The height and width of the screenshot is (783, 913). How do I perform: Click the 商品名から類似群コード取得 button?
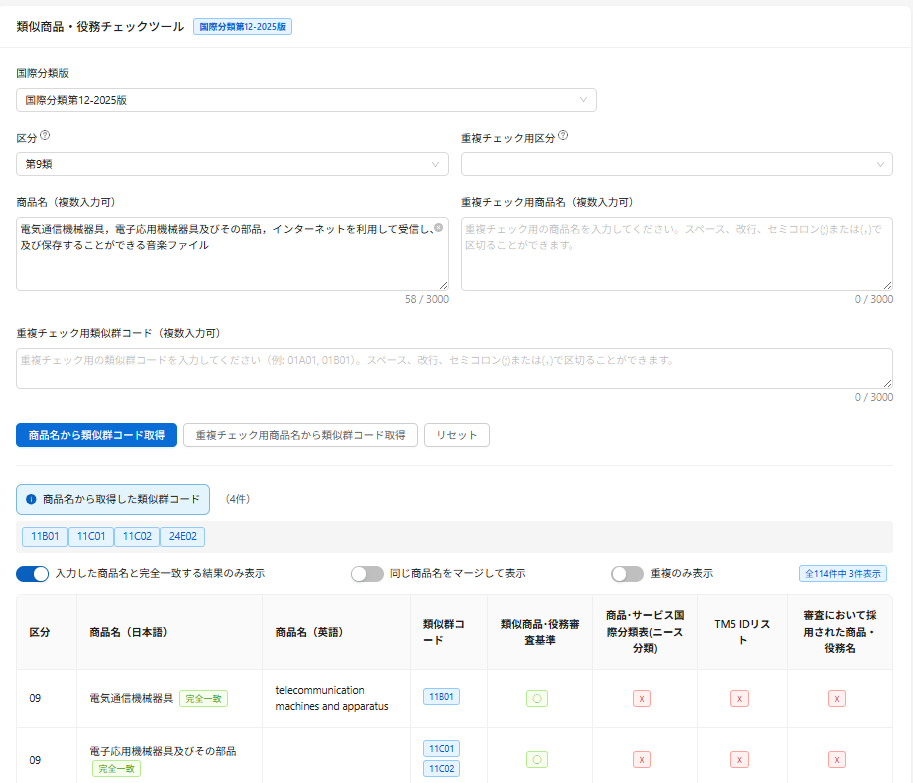click(x=96, y=435)
